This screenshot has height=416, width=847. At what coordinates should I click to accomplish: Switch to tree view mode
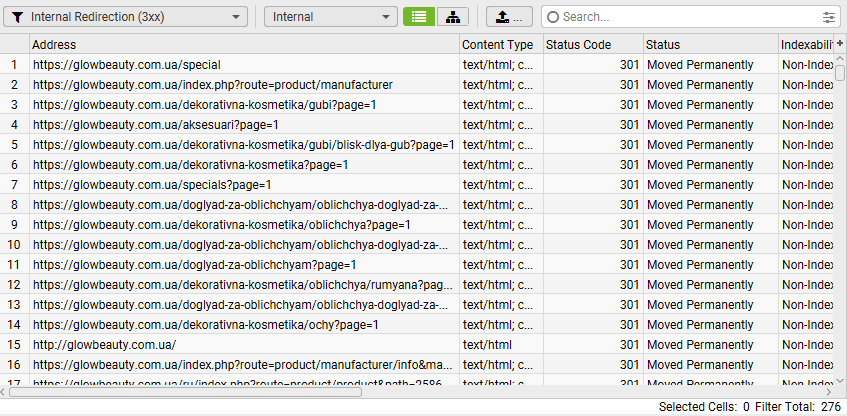[453, 17]
